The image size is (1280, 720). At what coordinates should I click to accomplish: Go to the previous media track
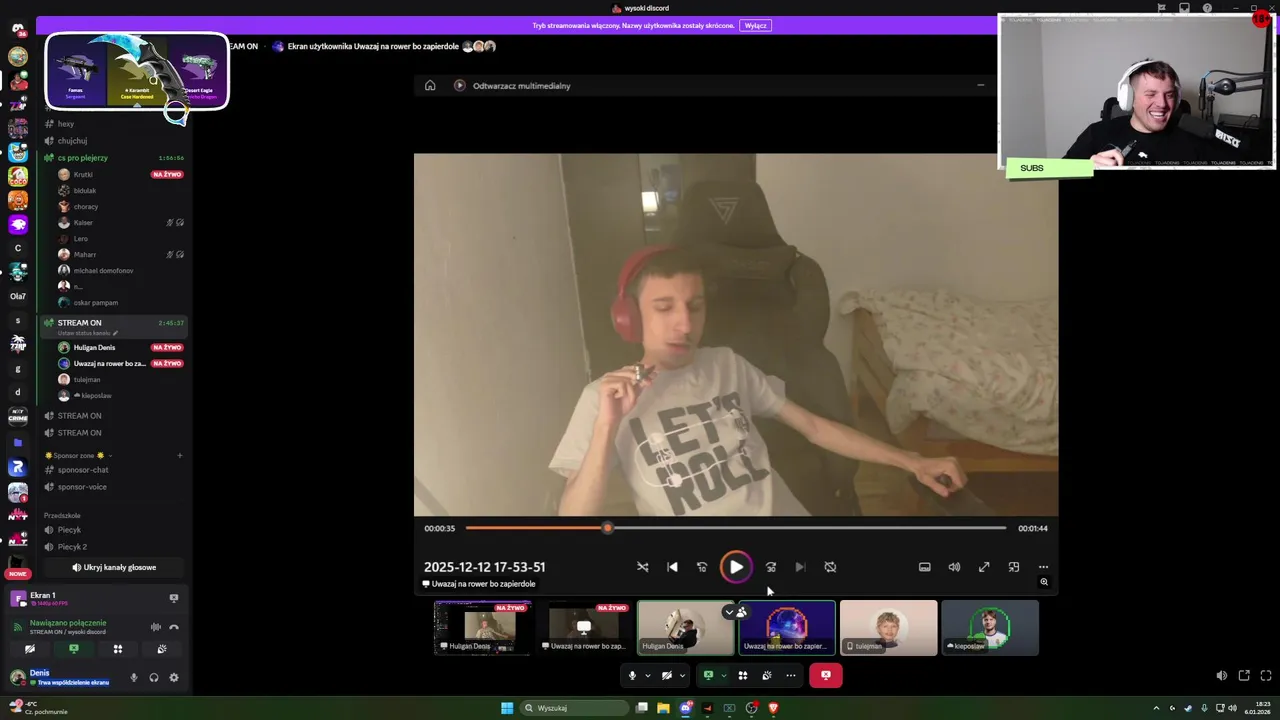click(672, 567)
